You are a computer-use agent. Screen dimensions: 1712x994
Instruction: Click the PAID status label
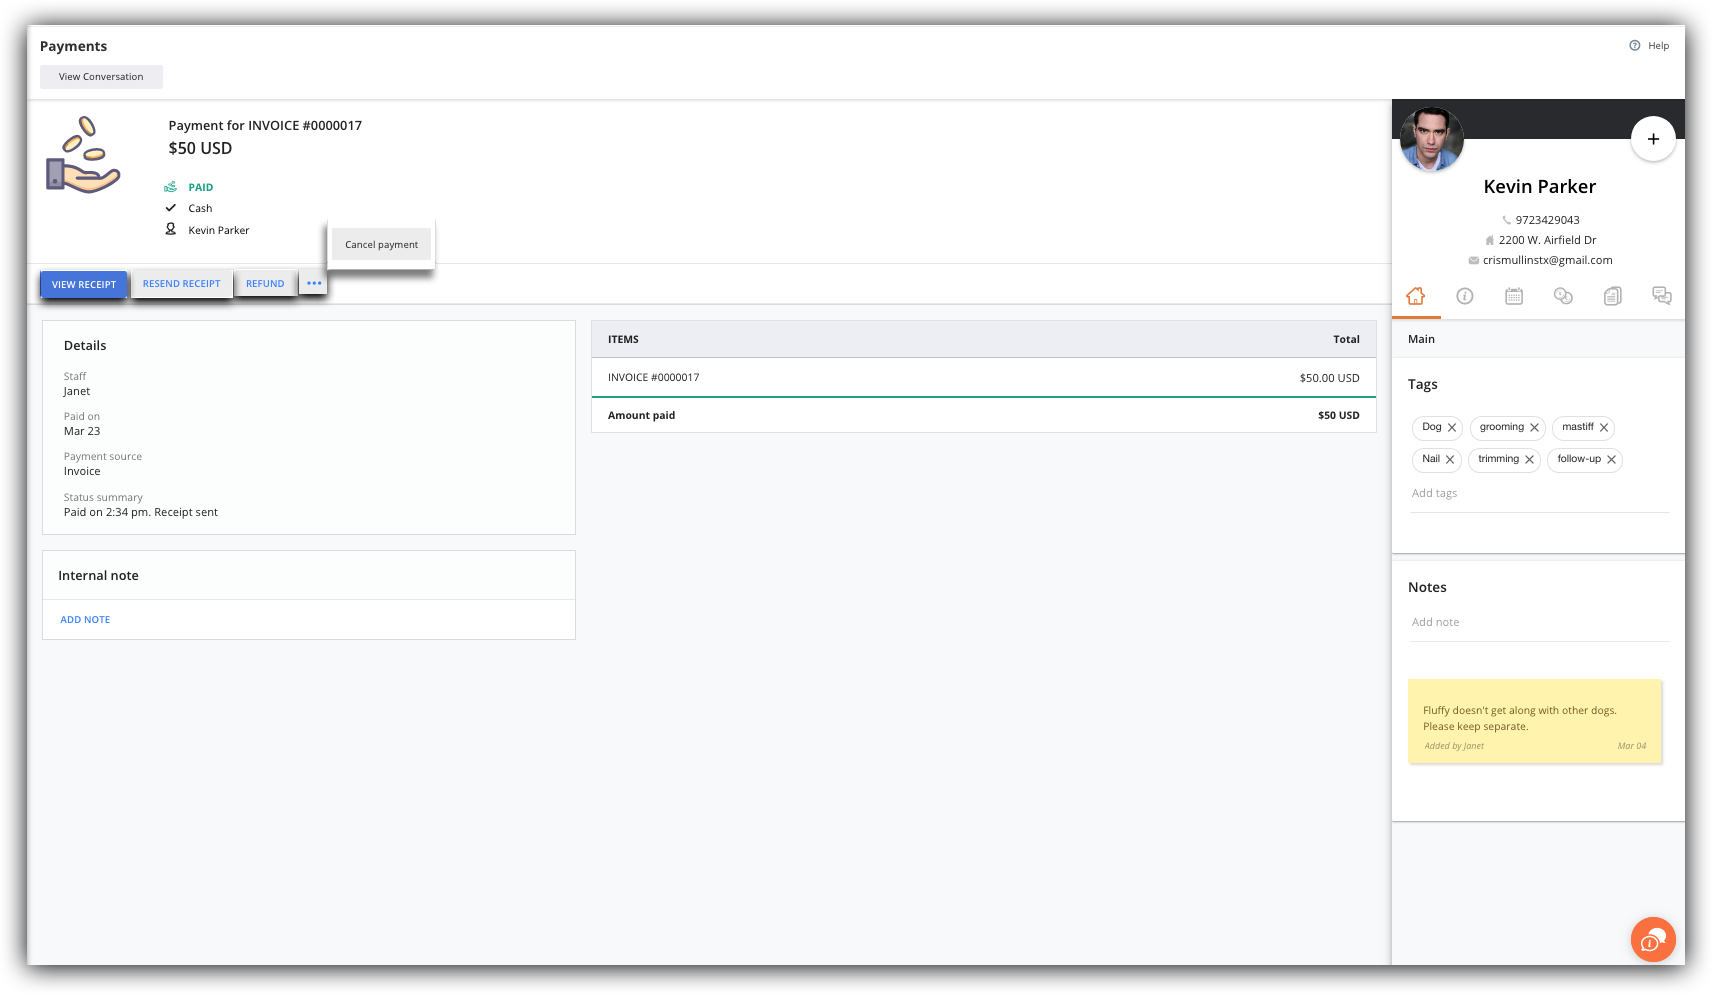pos(201,188)
